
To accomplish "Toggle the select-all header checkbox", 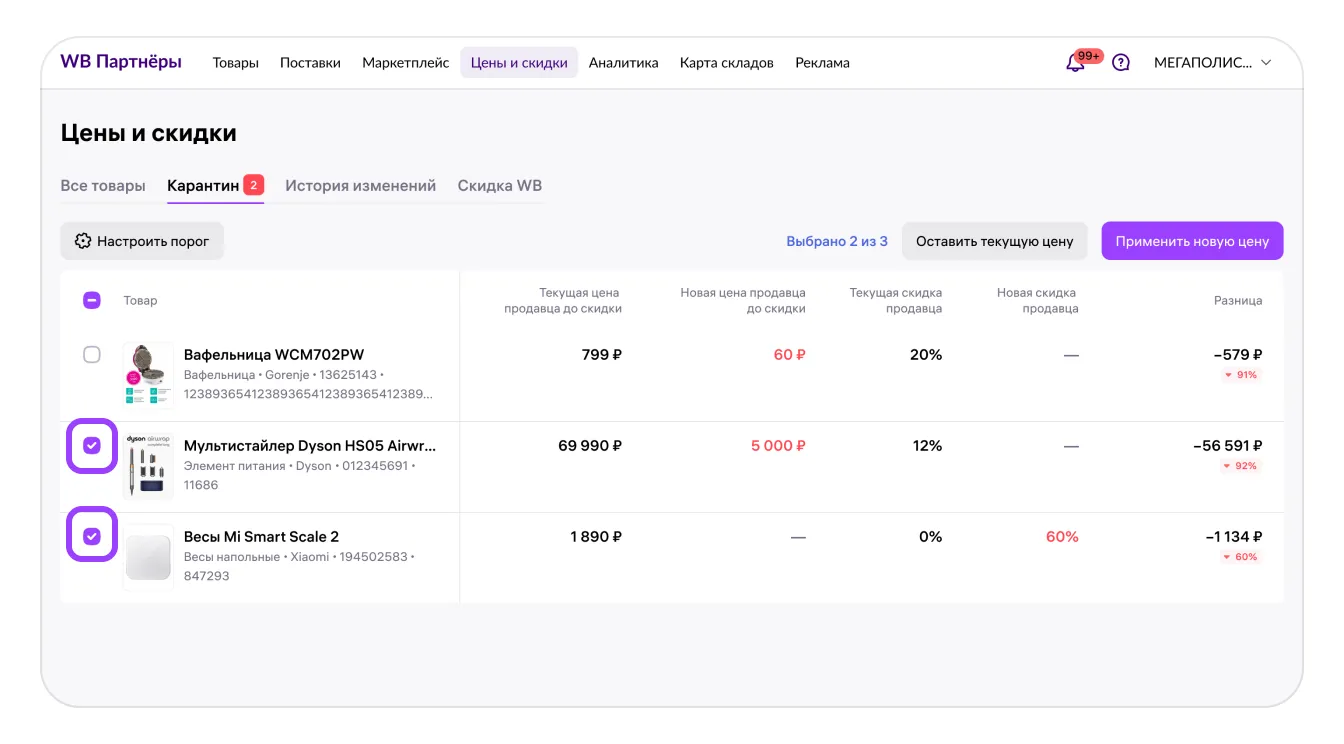I will 91,300.
